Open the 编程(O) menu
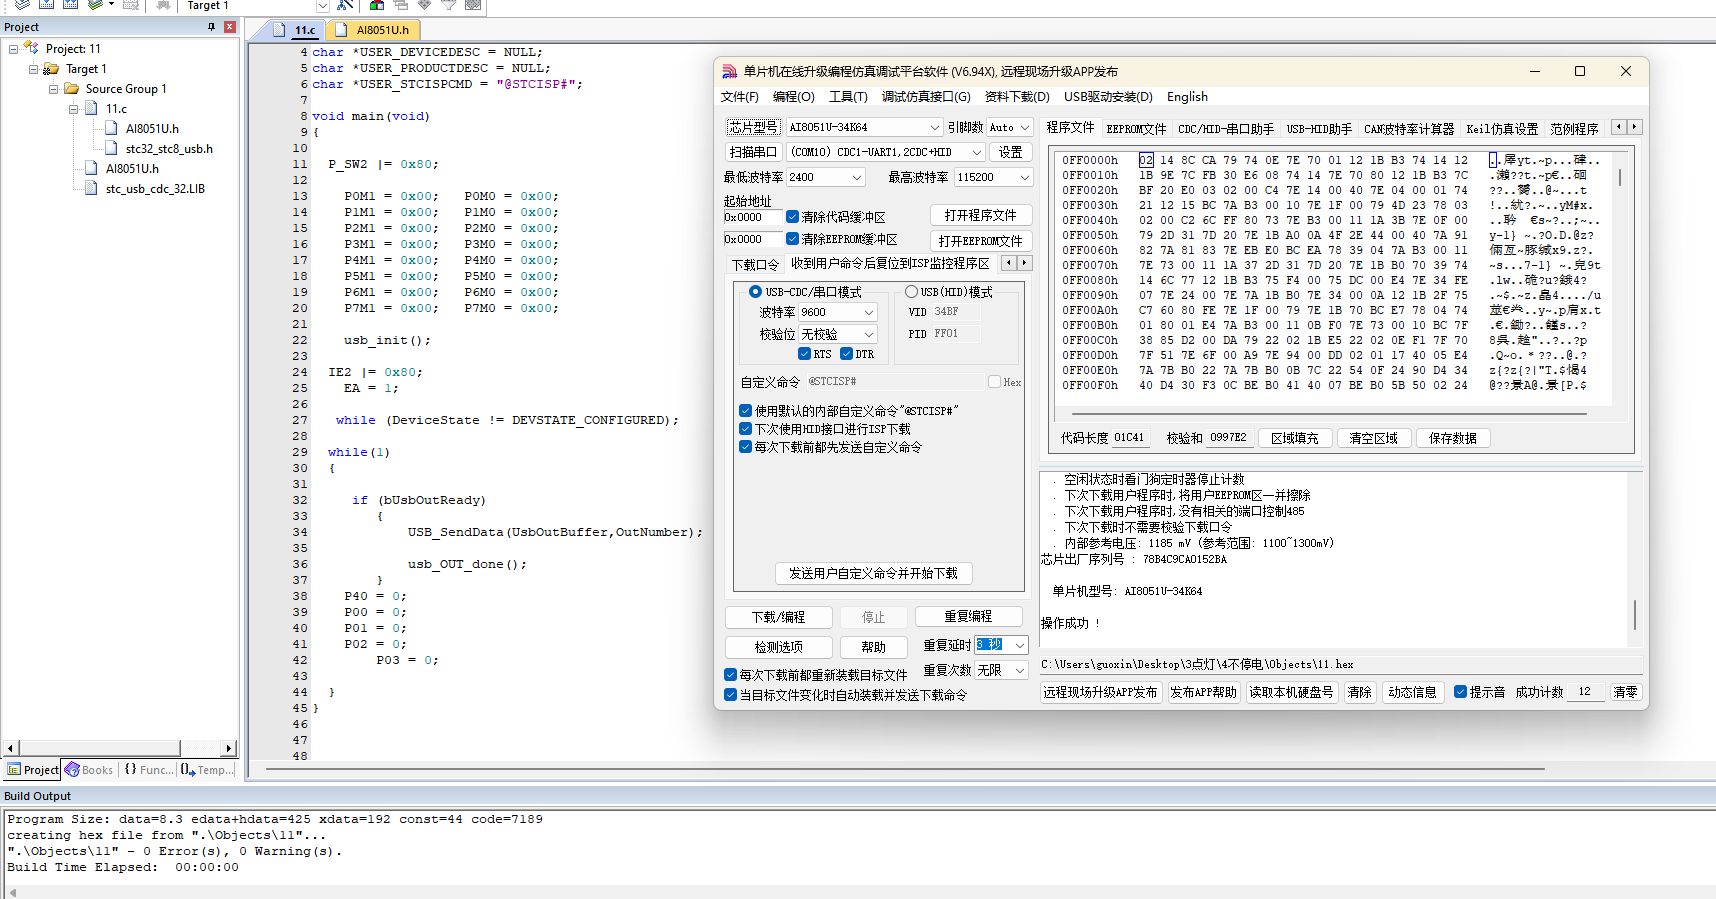Viewport: 1716px width, 899px height. tap(793, 97)
